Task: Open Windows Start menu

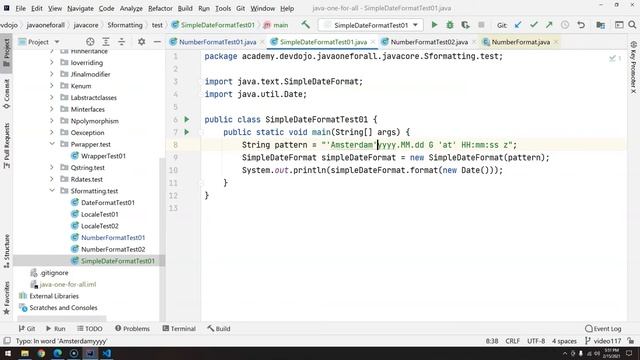Action: pos(8,353)
